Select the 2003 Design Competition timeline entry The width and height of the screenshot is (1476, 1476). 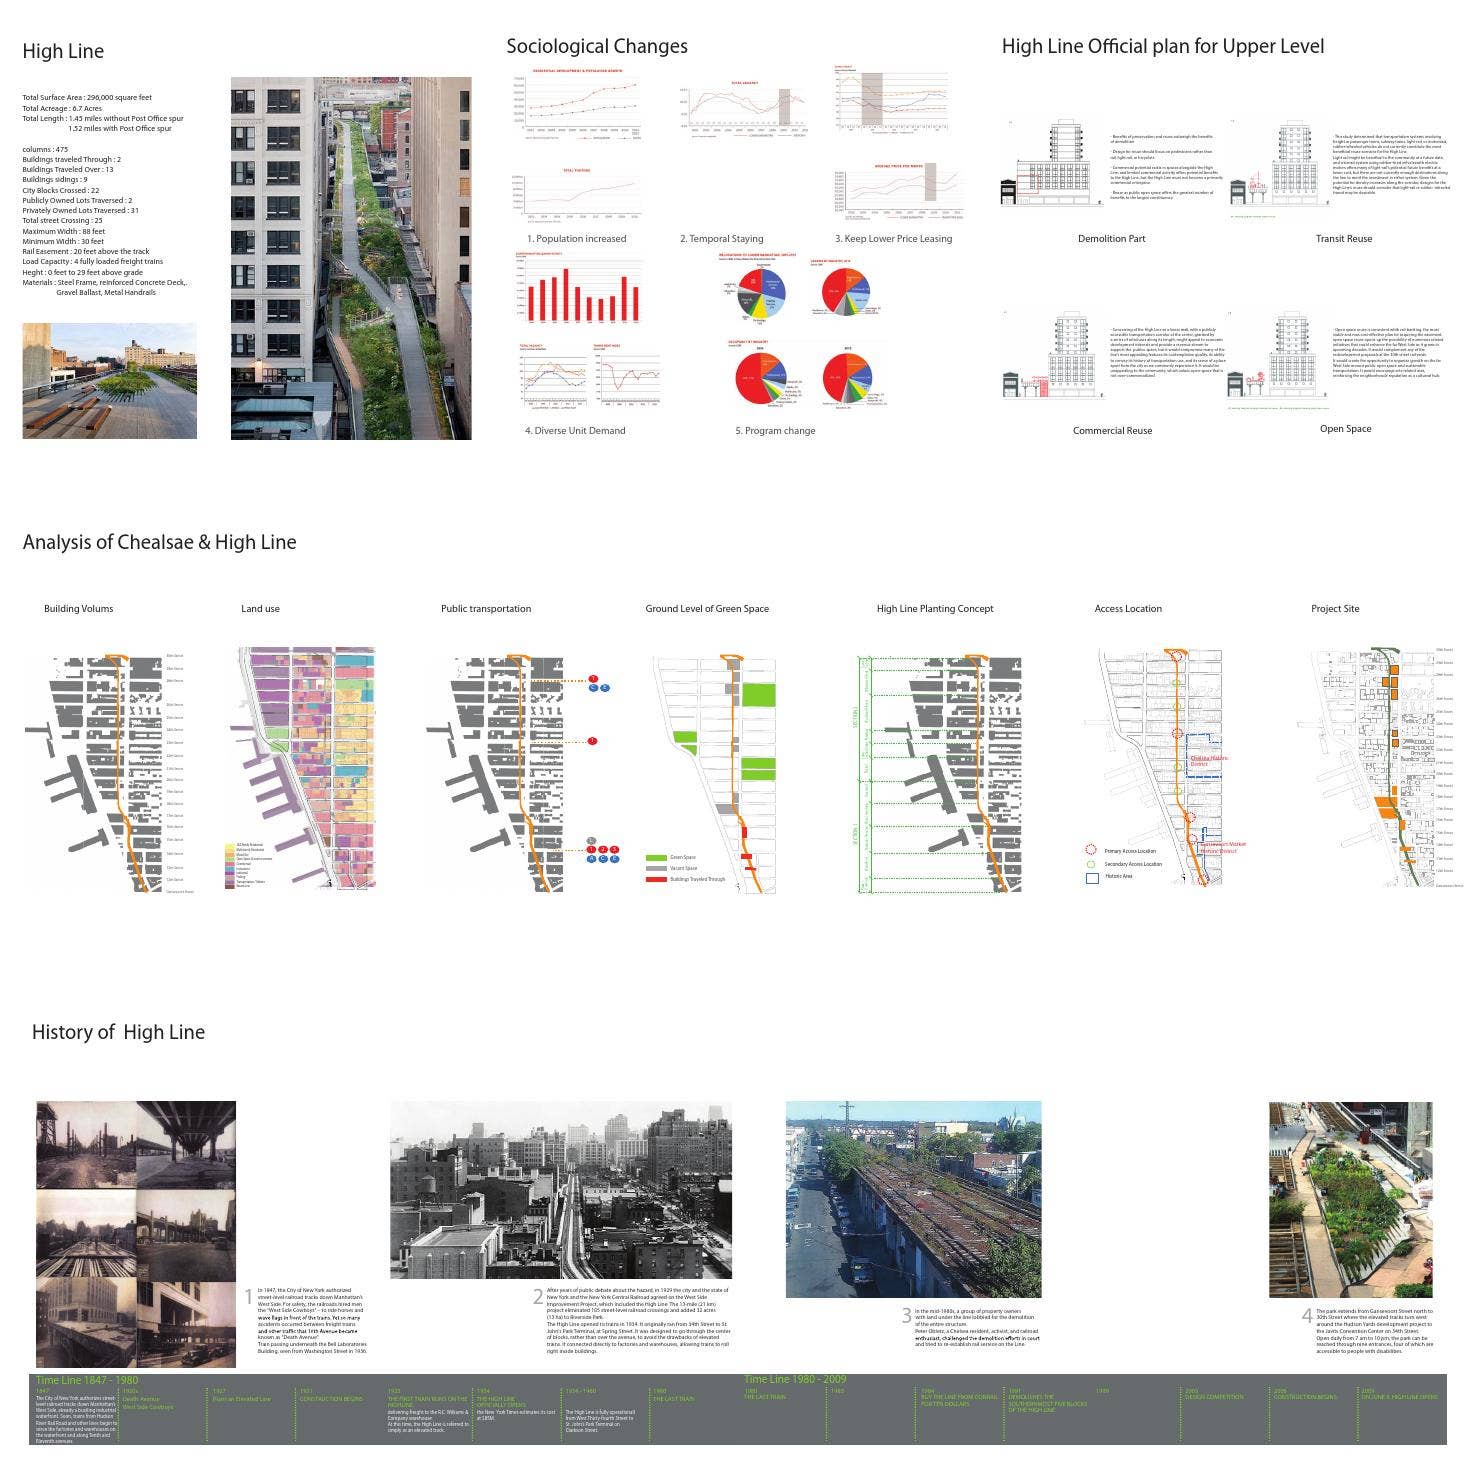(1213, 1396)
